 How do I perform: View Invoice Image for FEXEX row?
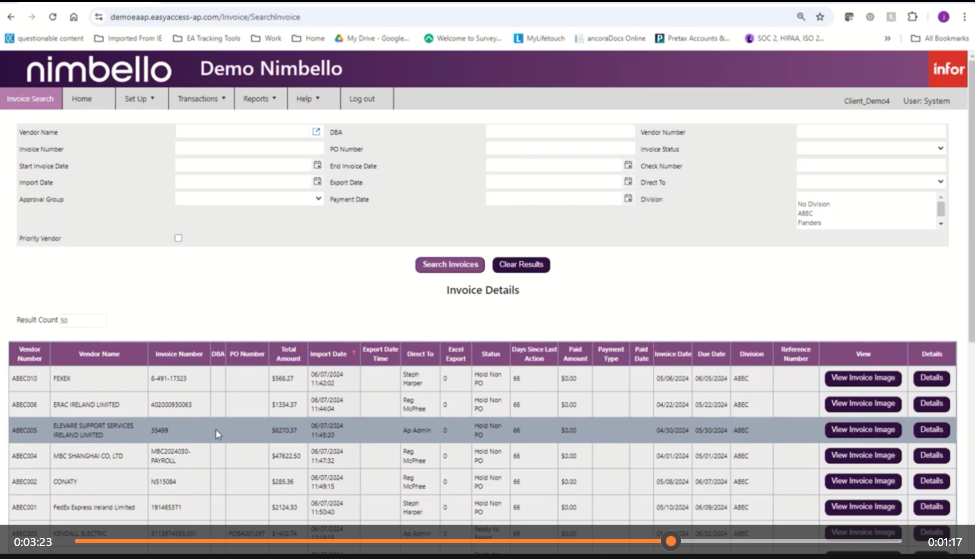click(863, 378)
